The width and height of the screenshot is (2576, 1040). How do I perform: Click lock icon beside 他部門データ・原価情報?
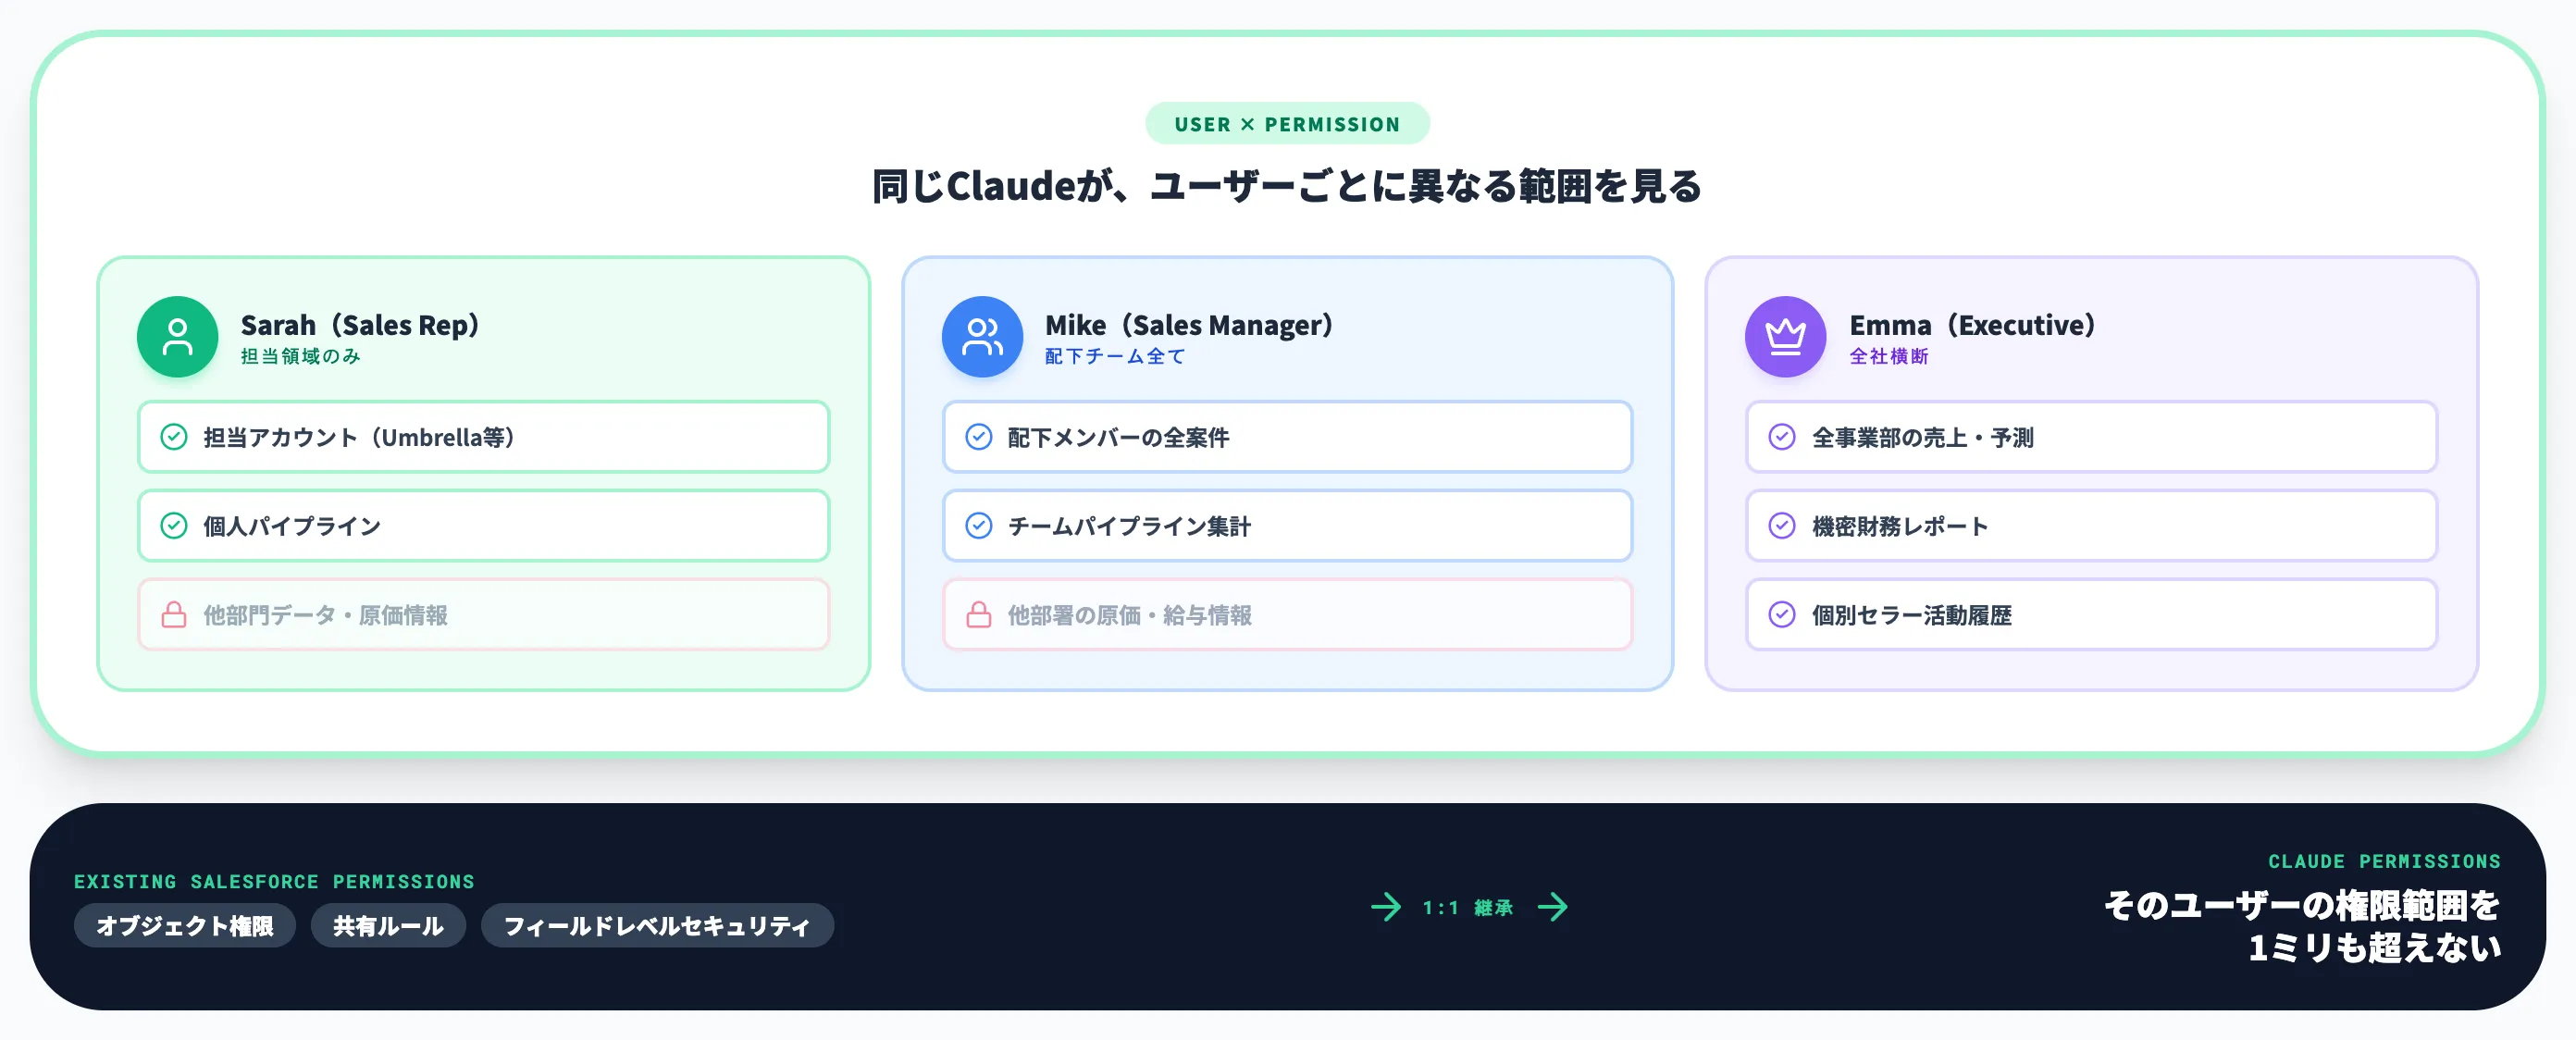(x=174, y=614)
